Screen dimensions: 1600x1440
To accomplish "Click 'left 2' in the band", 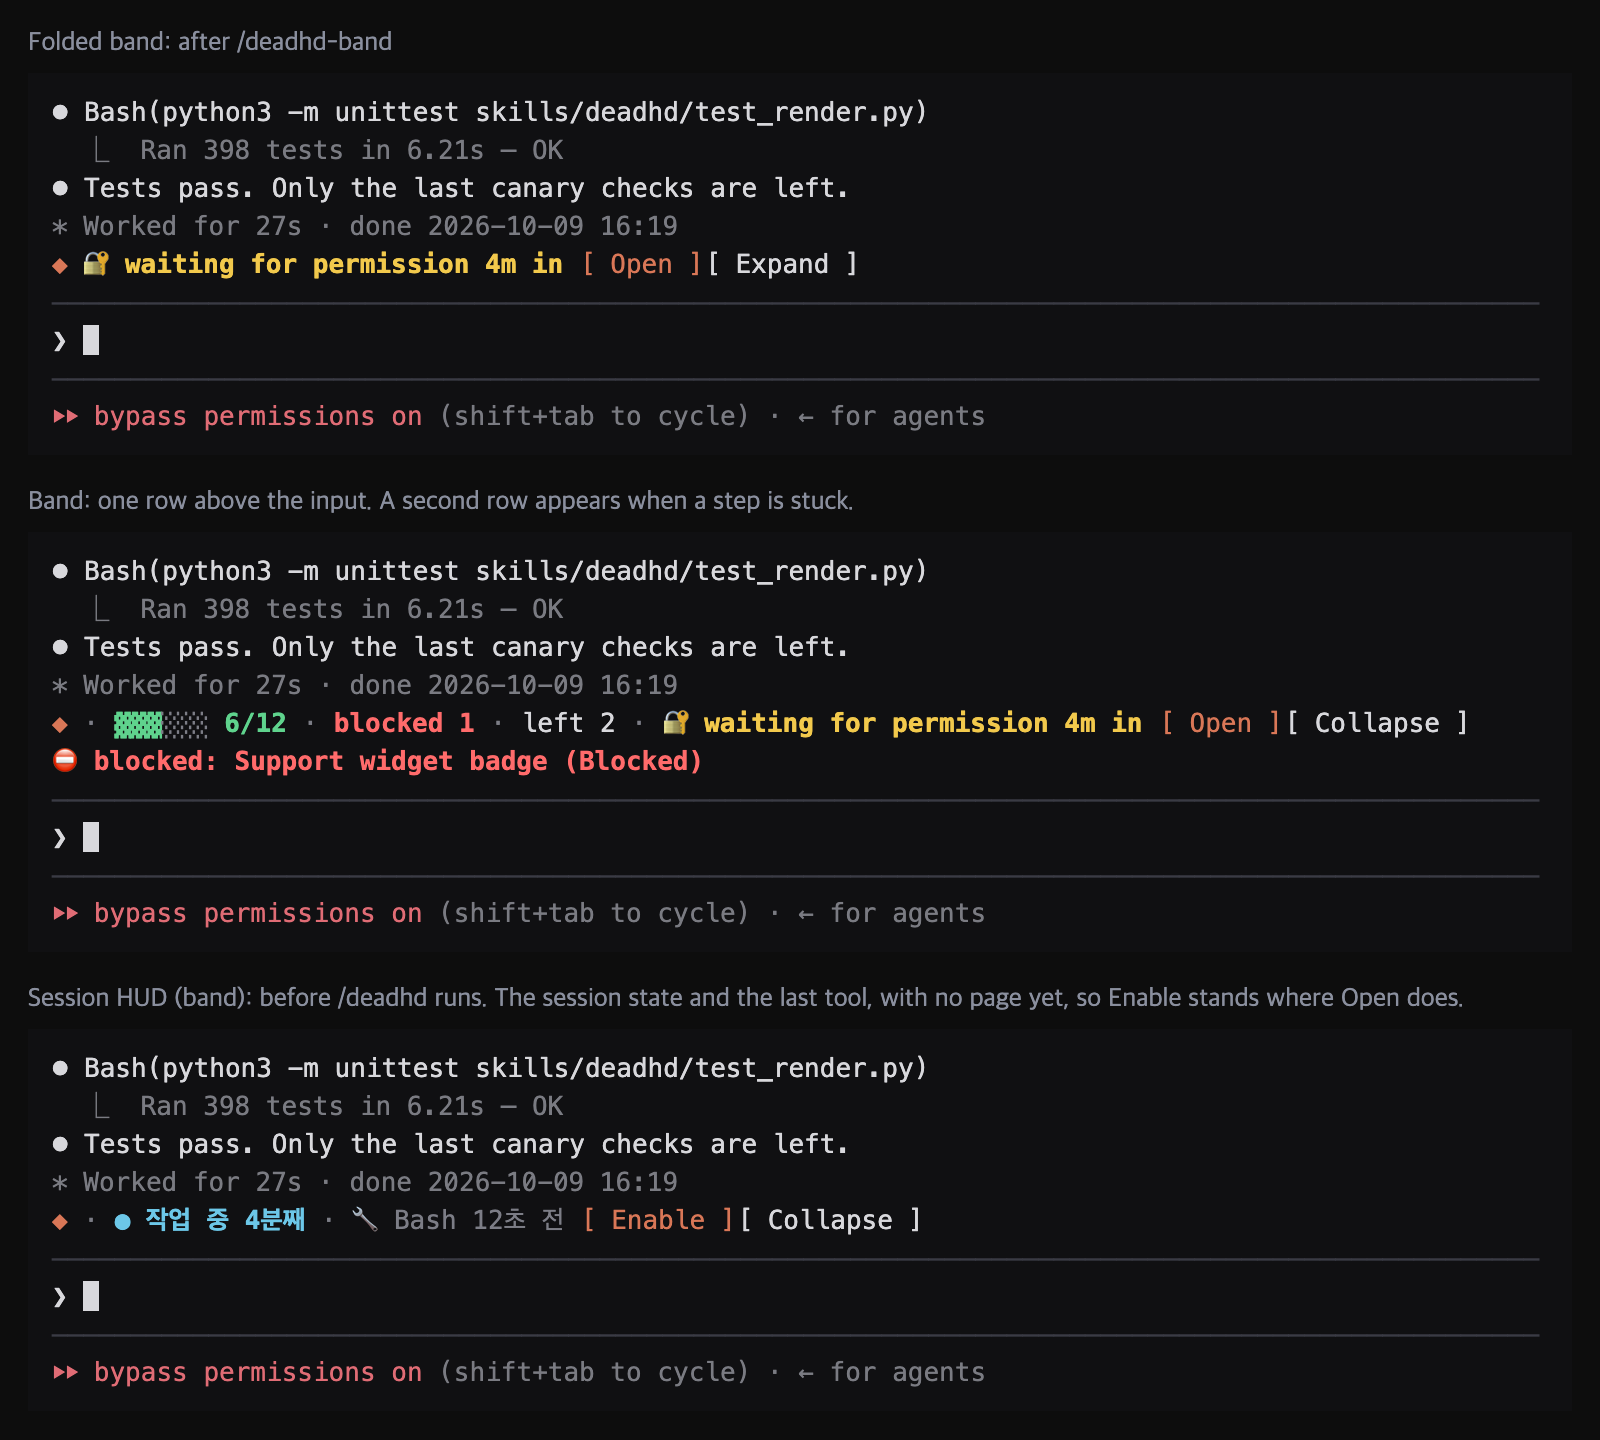I will click(x=569, y=723).
